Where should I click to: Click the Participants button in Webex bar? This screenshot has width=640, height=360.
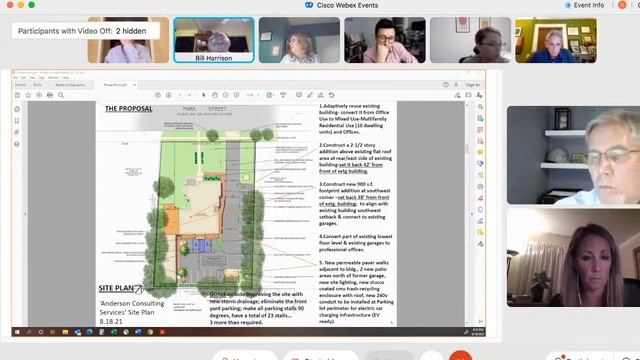580,357
